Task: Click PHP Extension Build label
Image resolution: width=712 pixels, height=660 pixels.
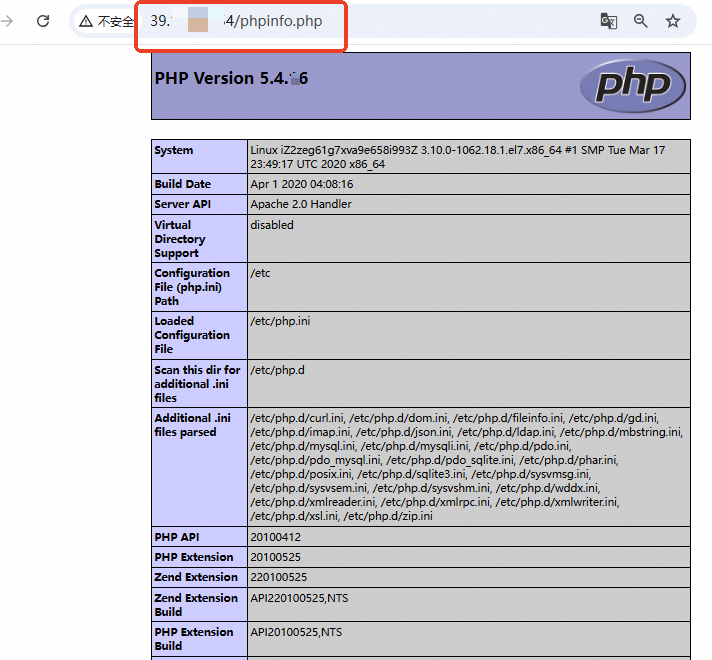Action: 194,639
